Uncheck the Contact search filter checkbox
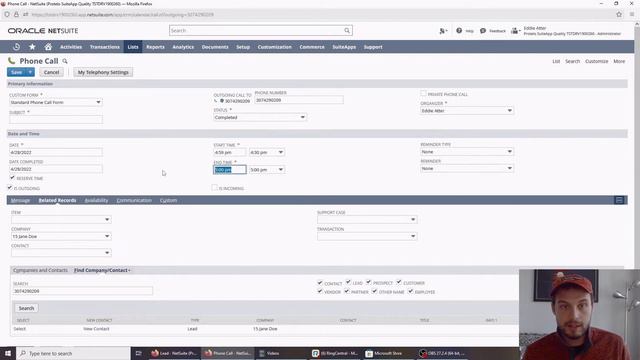Viewport: 640px width, 360px height. tap(320, 282)
